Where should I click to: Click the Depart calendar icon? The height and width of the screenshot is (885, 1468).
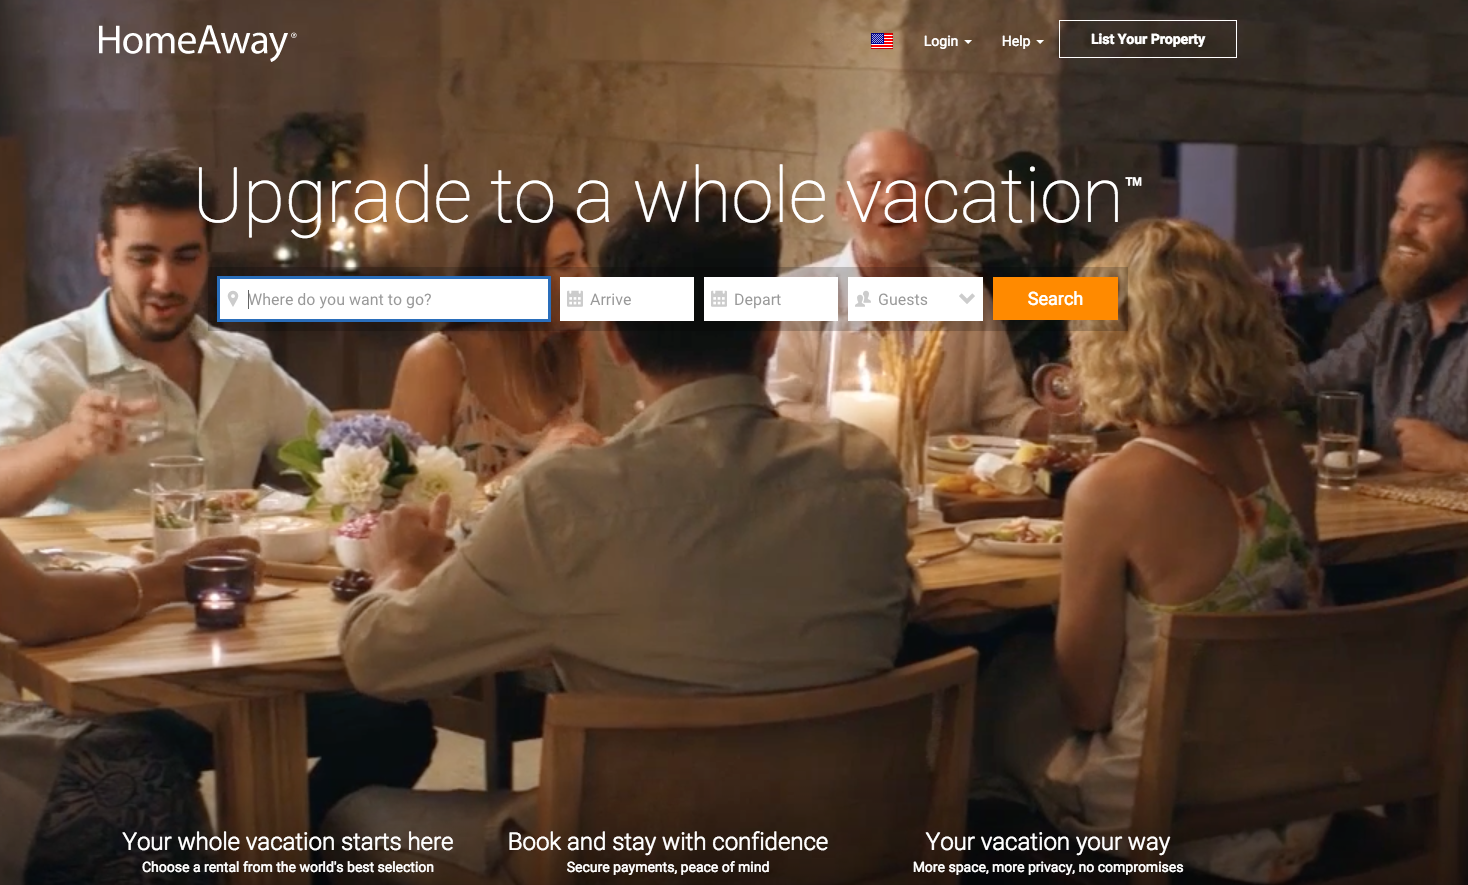click(719, 299)
